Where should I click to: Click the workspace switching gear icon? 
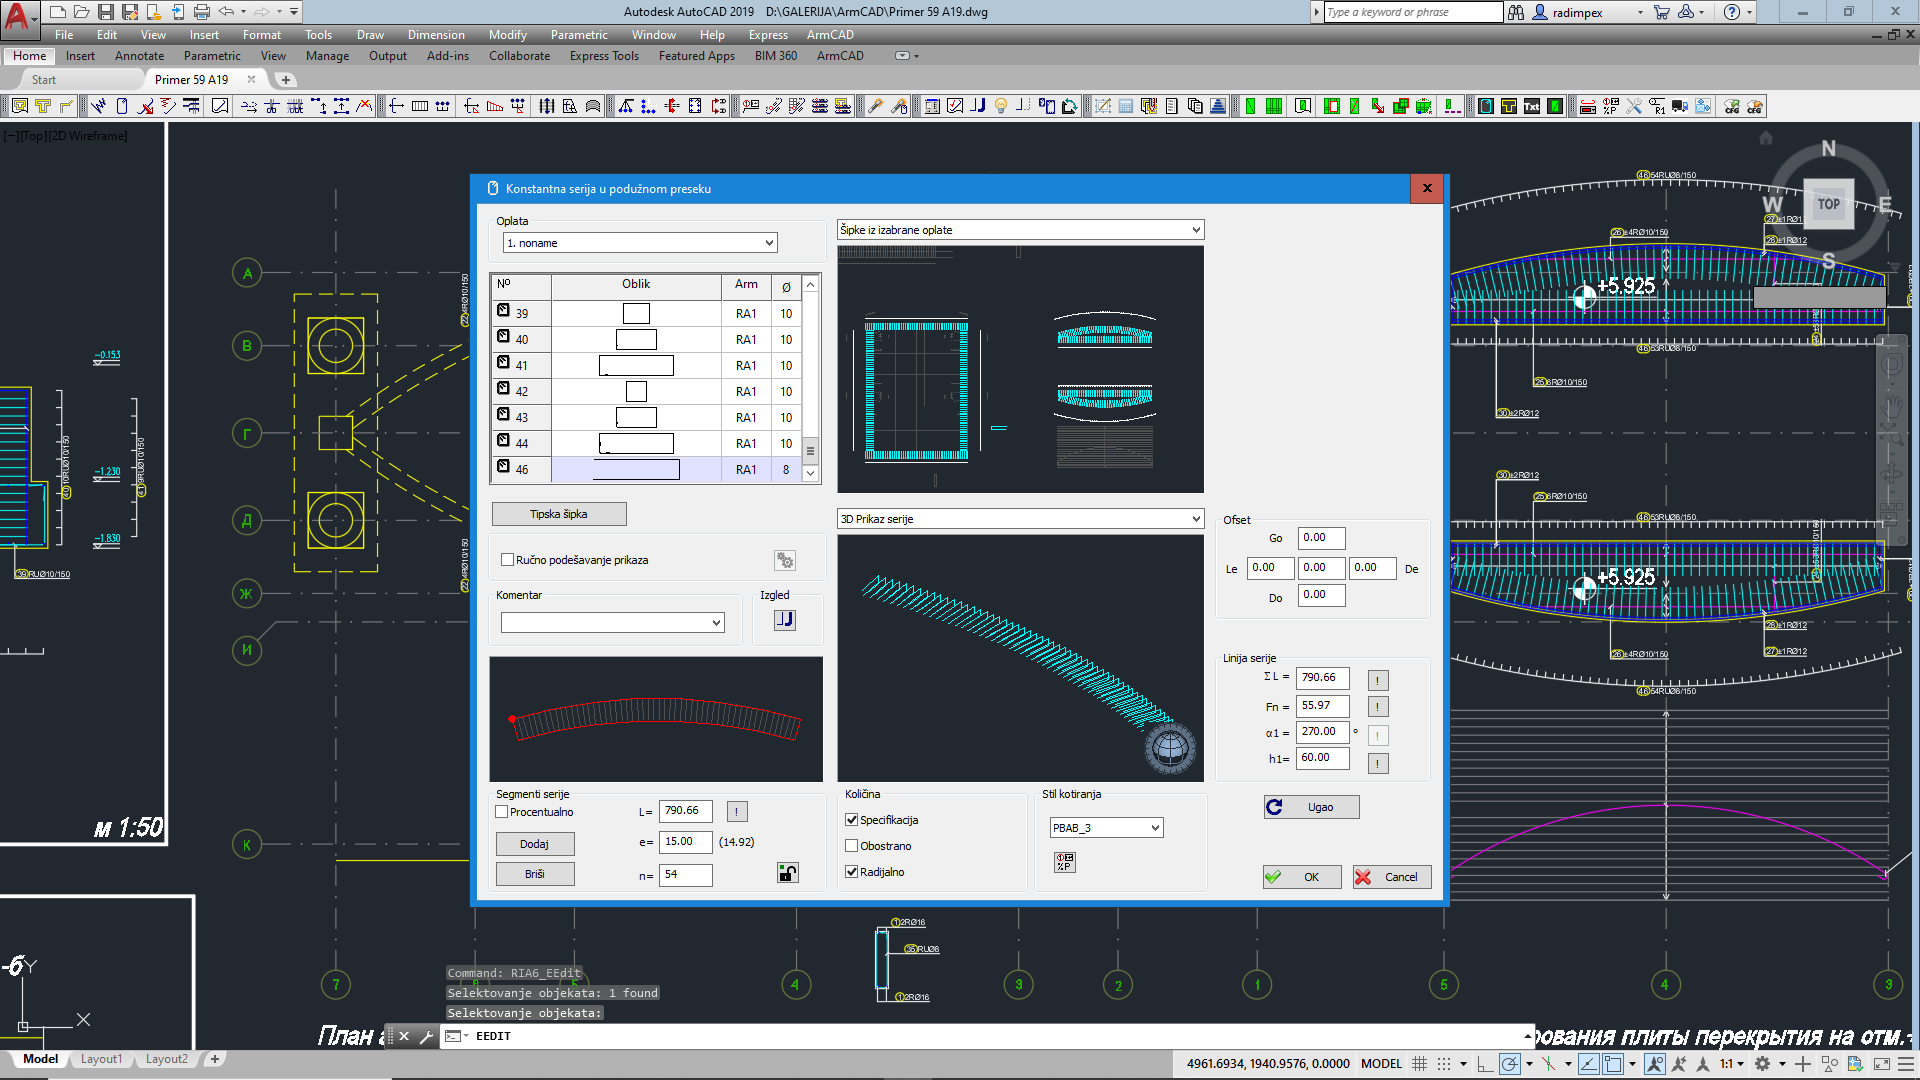[1763, 1064]
